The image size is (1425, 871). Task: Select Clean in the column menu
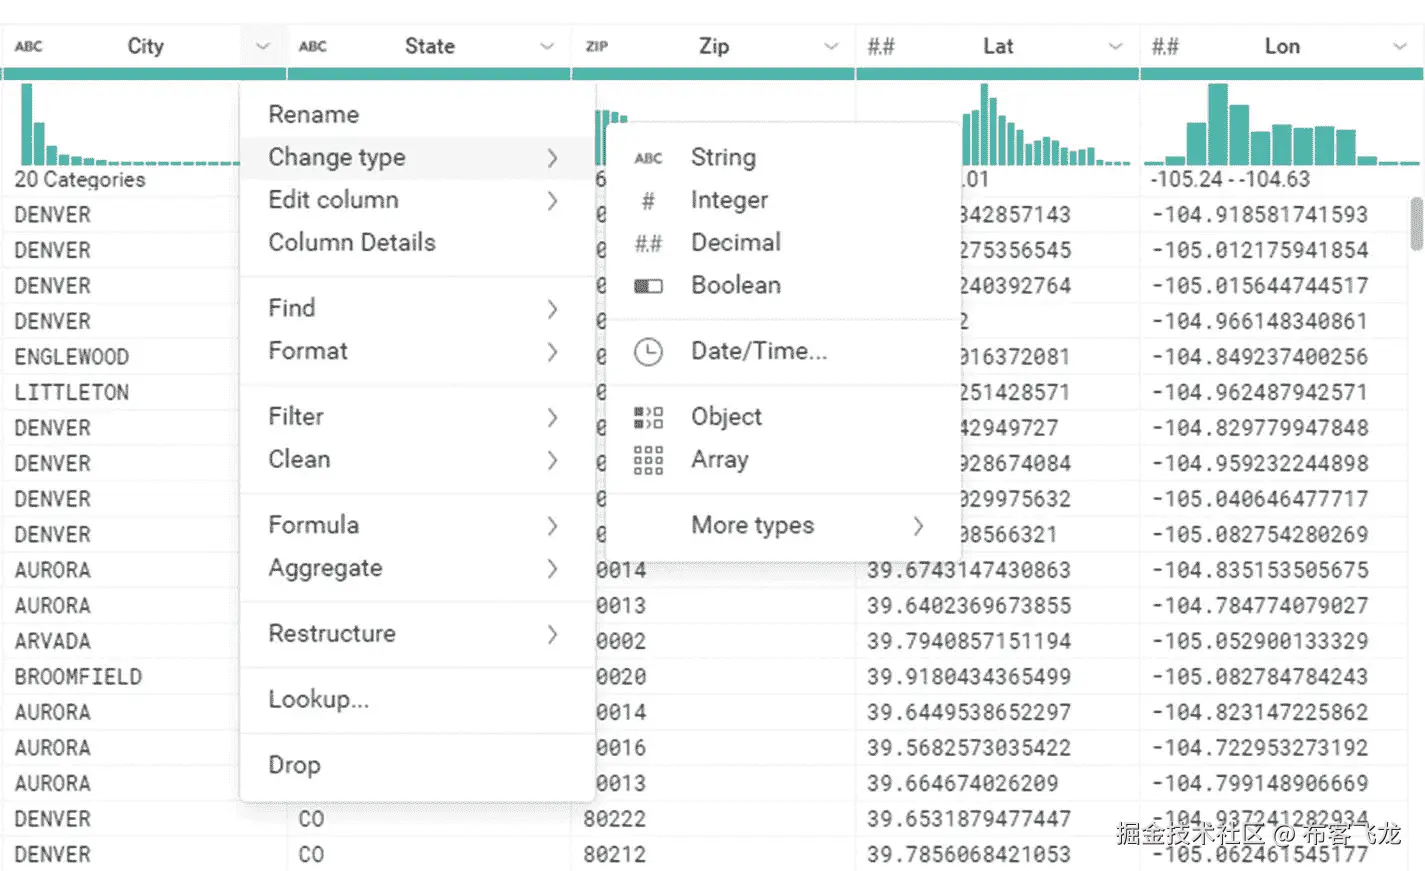point(418,459)
